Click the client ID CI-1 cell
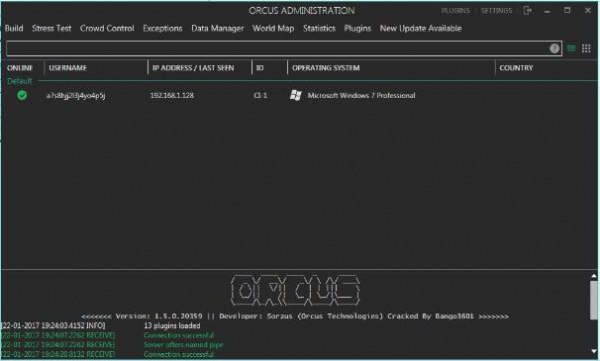 (x=260, y=95)
